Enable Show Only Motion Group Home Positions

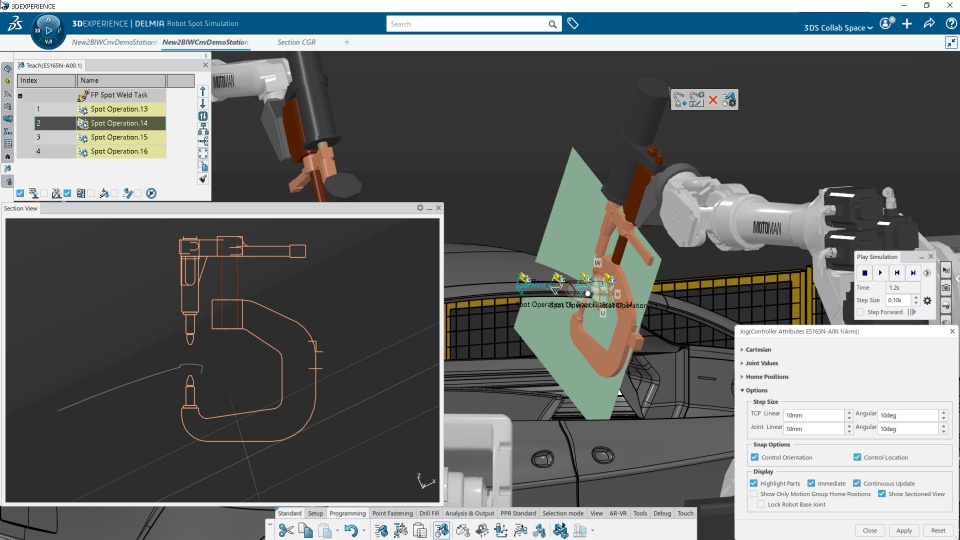click(754, 493)
